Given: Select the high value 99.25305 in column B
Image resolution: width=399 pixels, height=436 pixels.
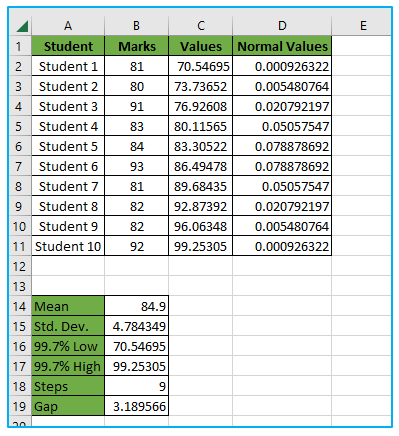Looking at the screenshot, I should point(136,366).
